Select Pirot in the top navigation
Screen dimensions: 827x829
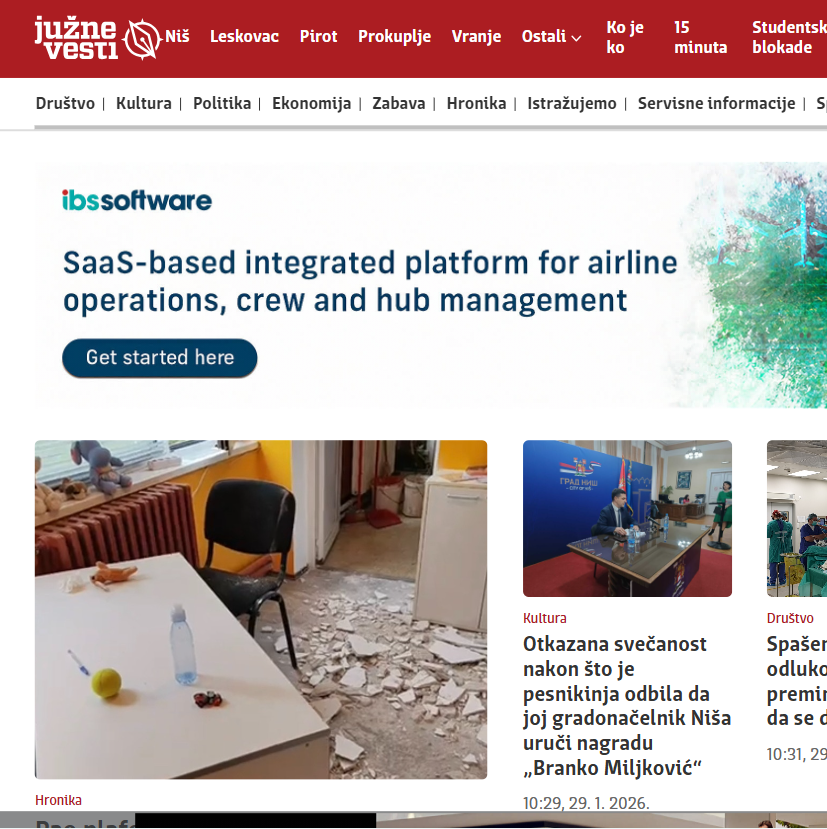318,37
